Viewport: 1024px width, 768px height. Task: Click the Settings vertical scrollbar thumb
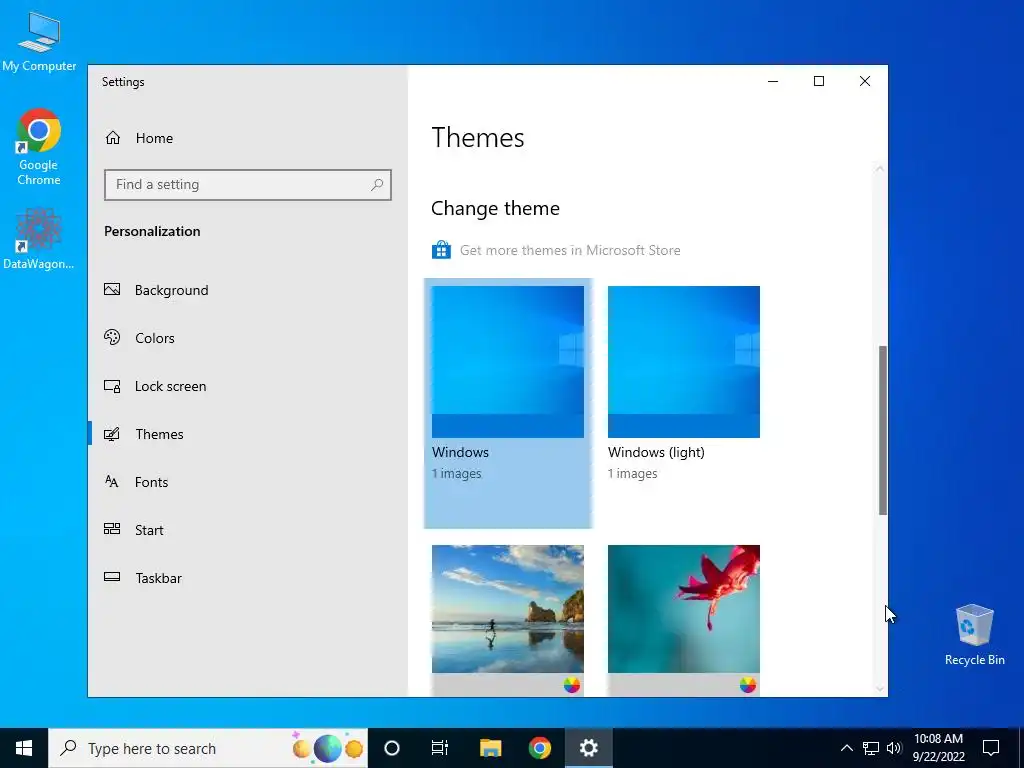click(882, 430)
